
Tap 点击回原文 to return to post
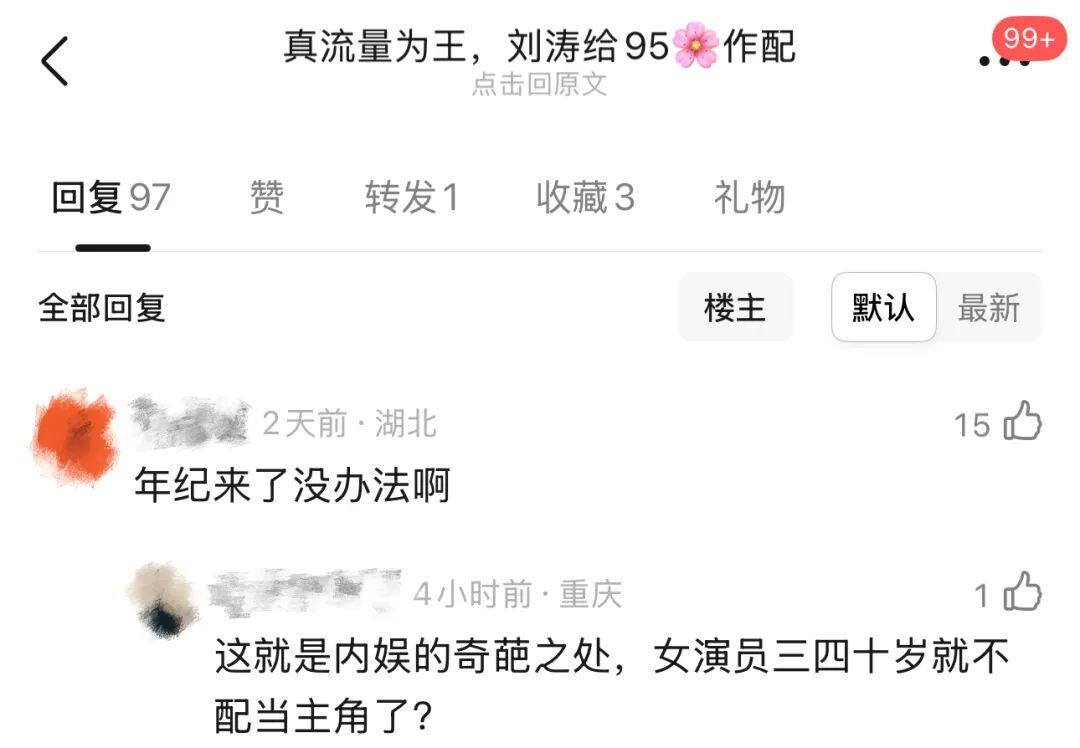click(539, 85)
